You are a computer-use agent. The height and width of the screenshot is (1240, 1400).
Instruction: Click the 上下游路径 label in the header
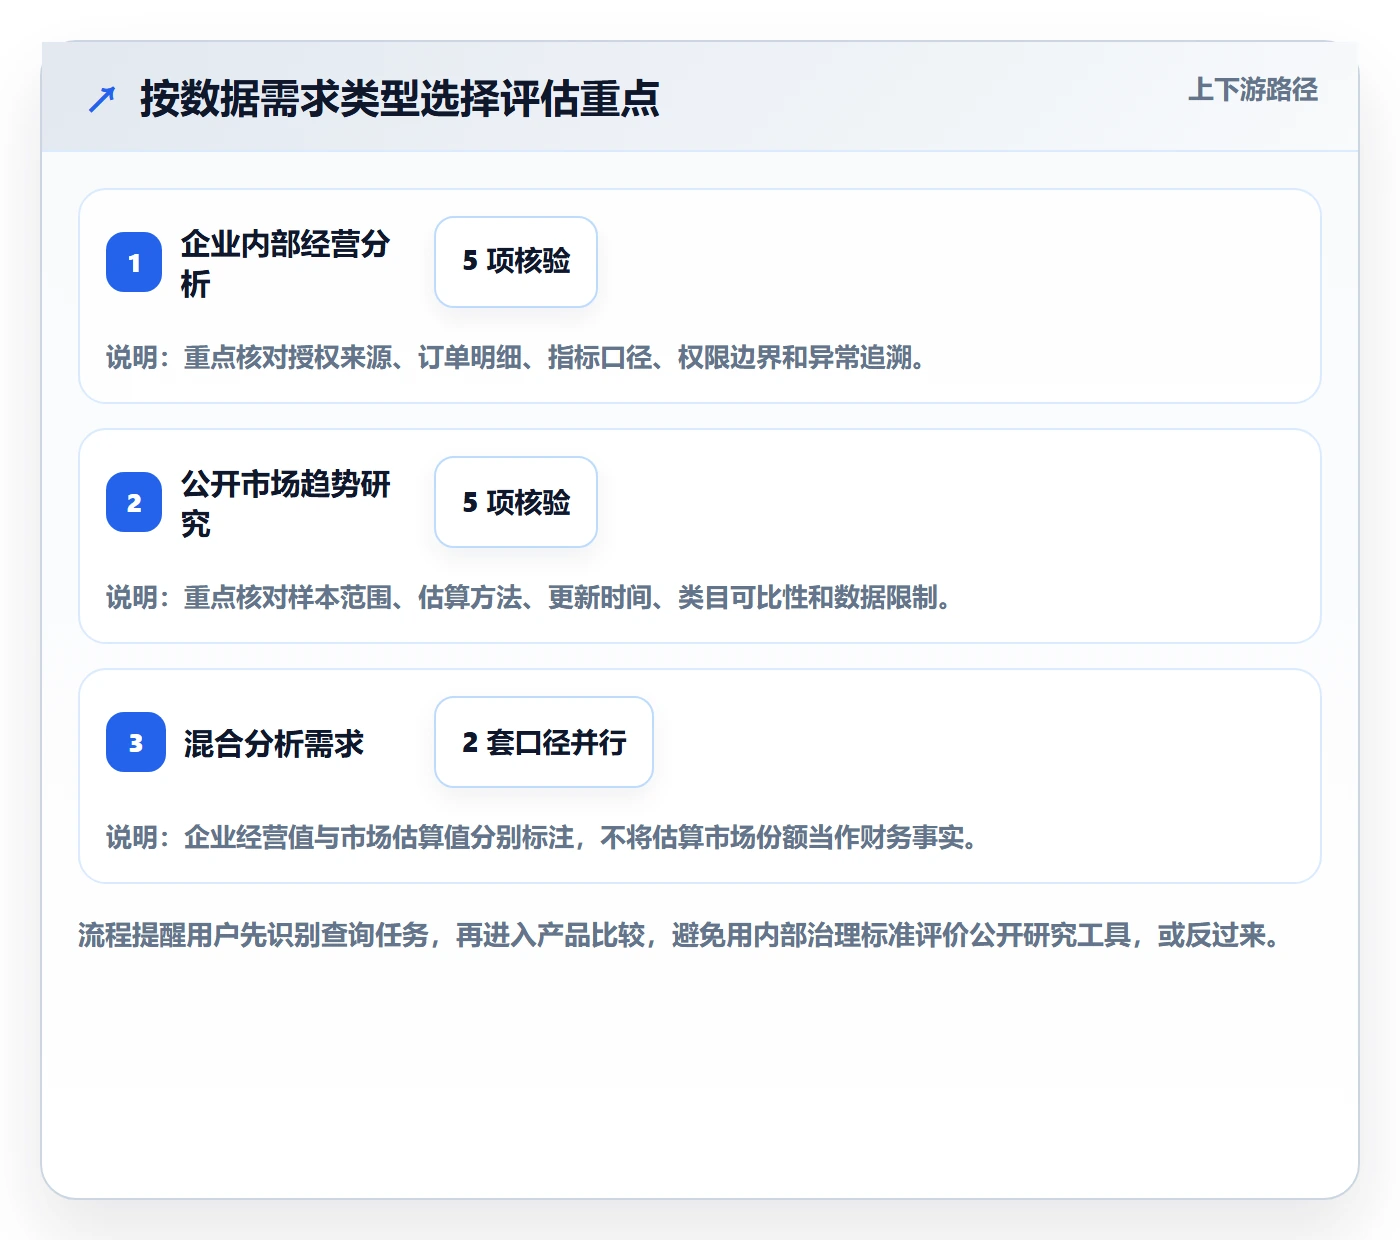[x=1252, y=89]
